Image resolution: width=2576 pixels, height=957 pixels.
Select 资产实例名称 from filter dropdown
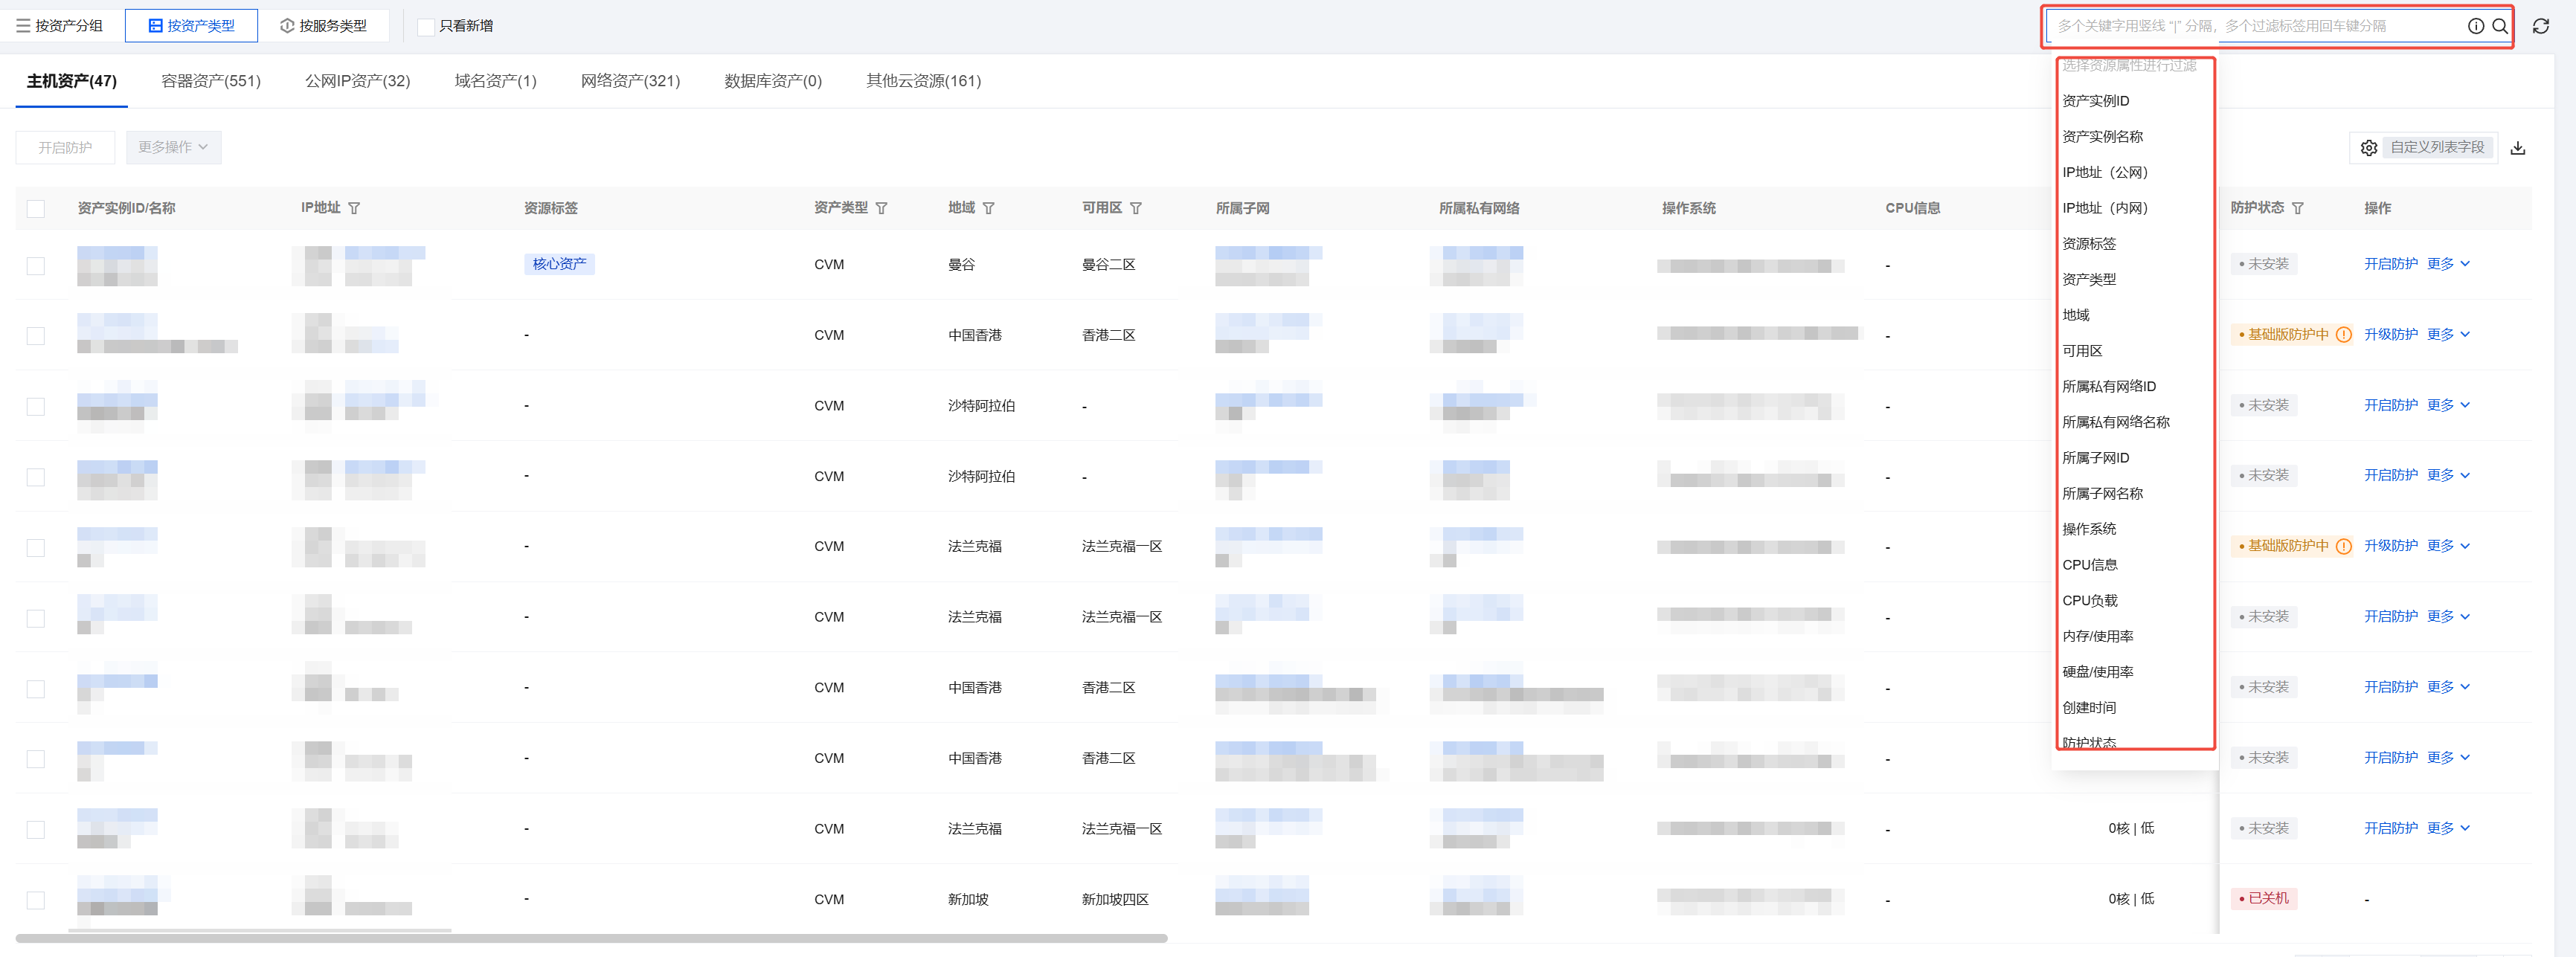click(x=2102, y=136)
